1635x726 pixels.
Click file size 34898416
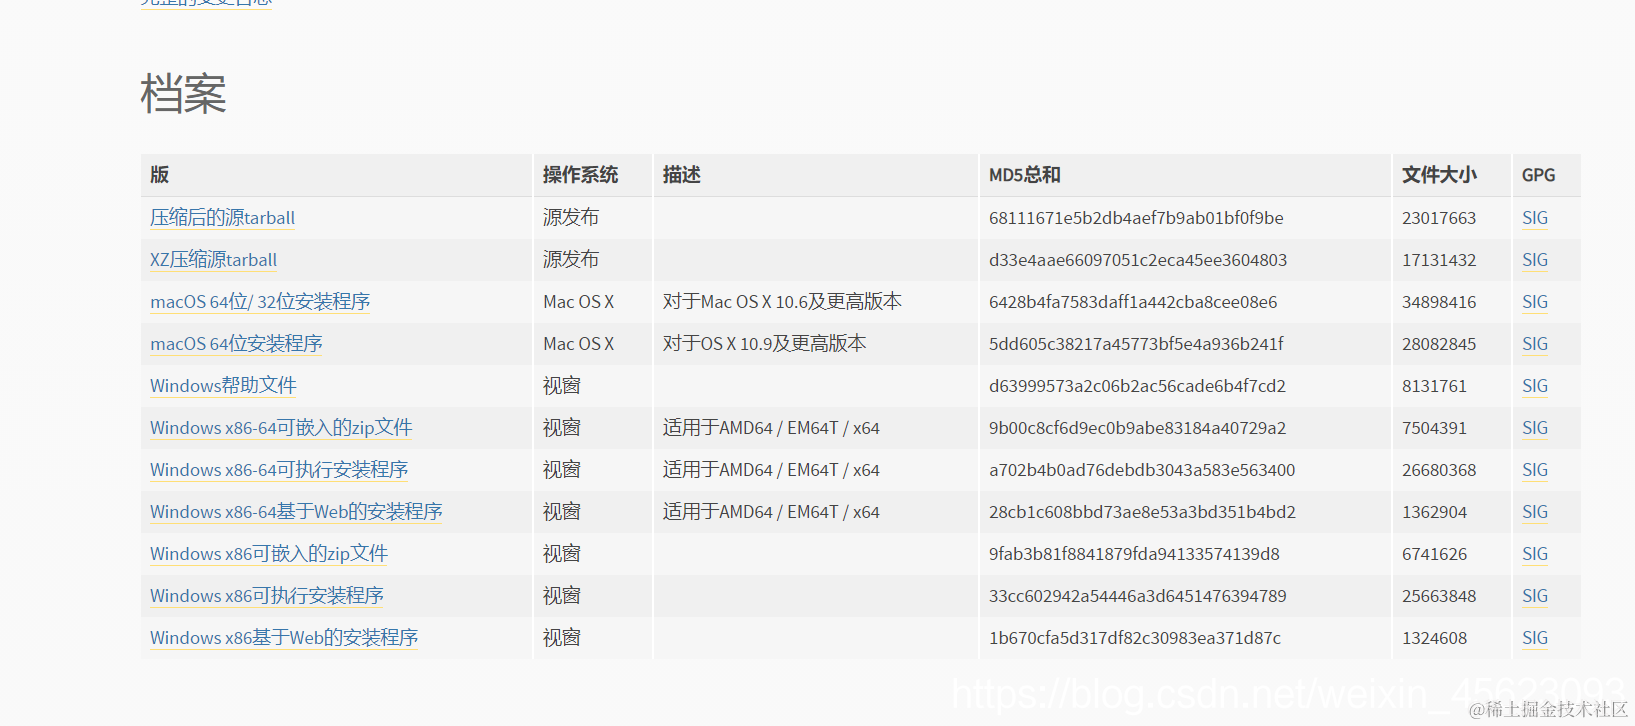(x=1439, y=302)
